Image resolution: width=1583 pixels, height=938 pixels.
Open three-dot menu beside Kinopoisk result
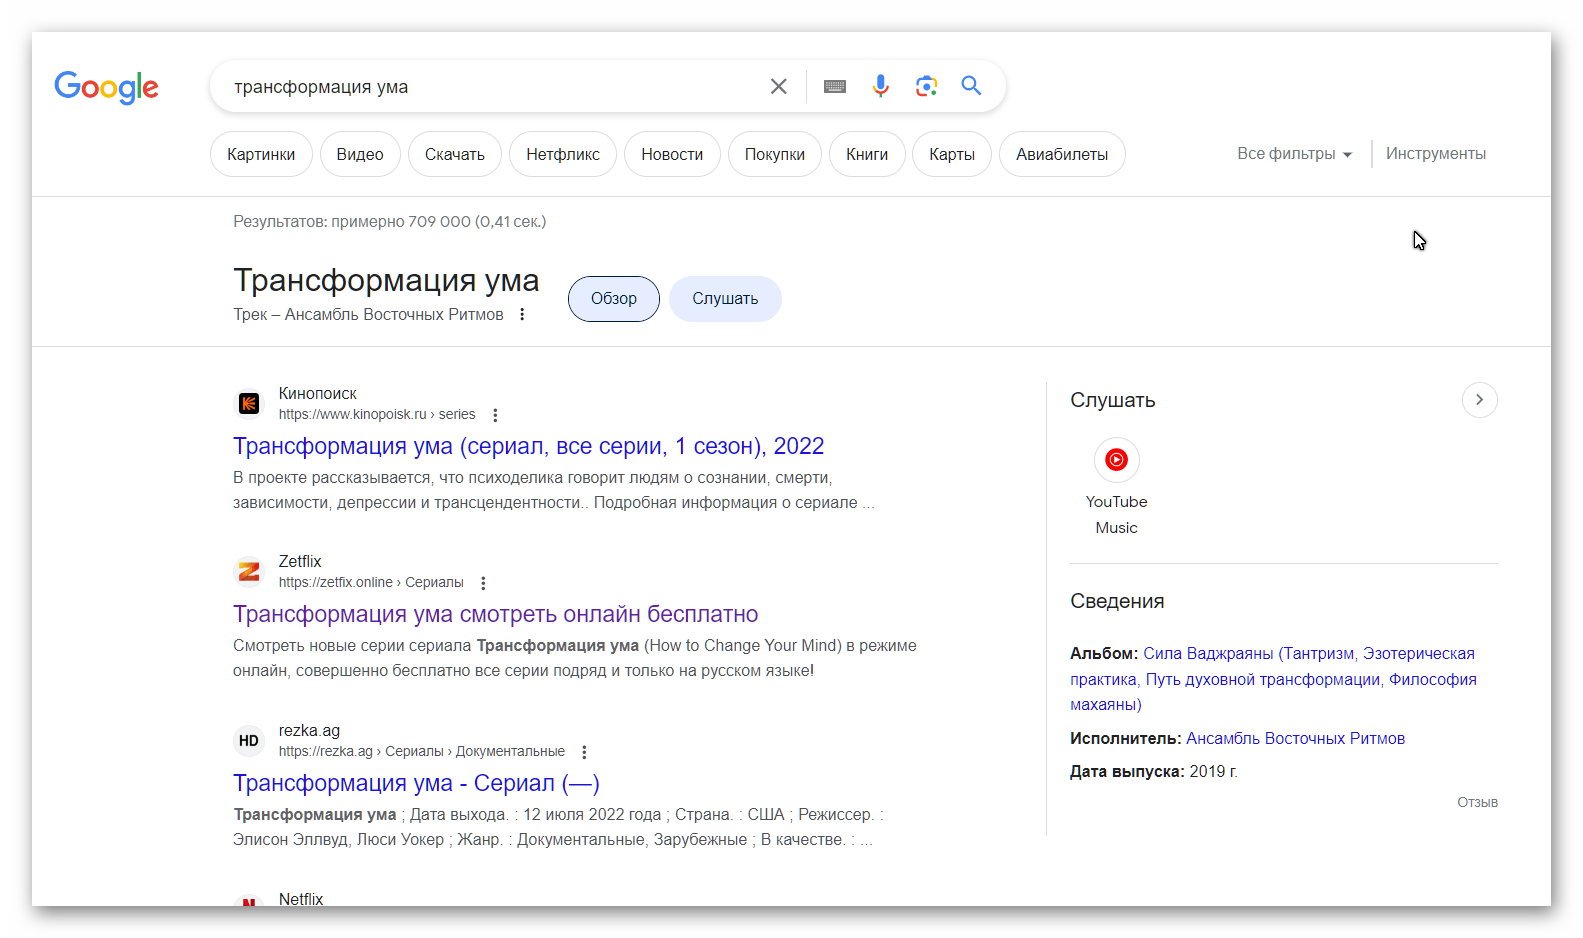pos(495,415)
